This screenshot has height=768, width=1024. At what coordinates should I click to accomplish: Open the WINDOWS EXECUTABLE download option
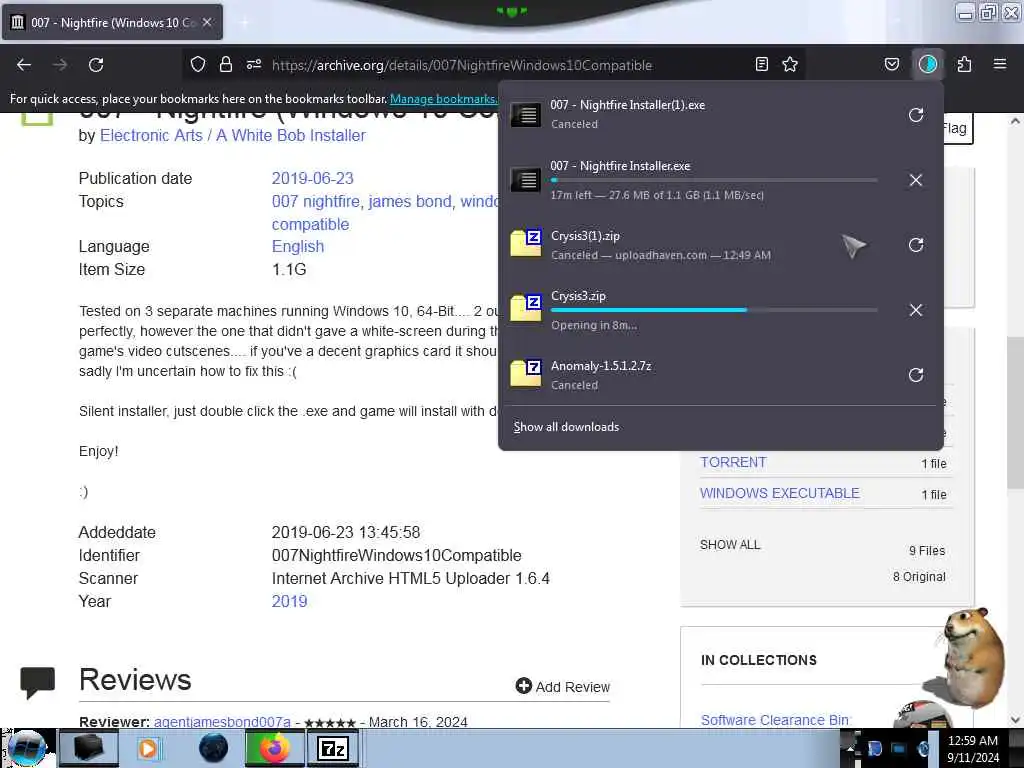780,493
